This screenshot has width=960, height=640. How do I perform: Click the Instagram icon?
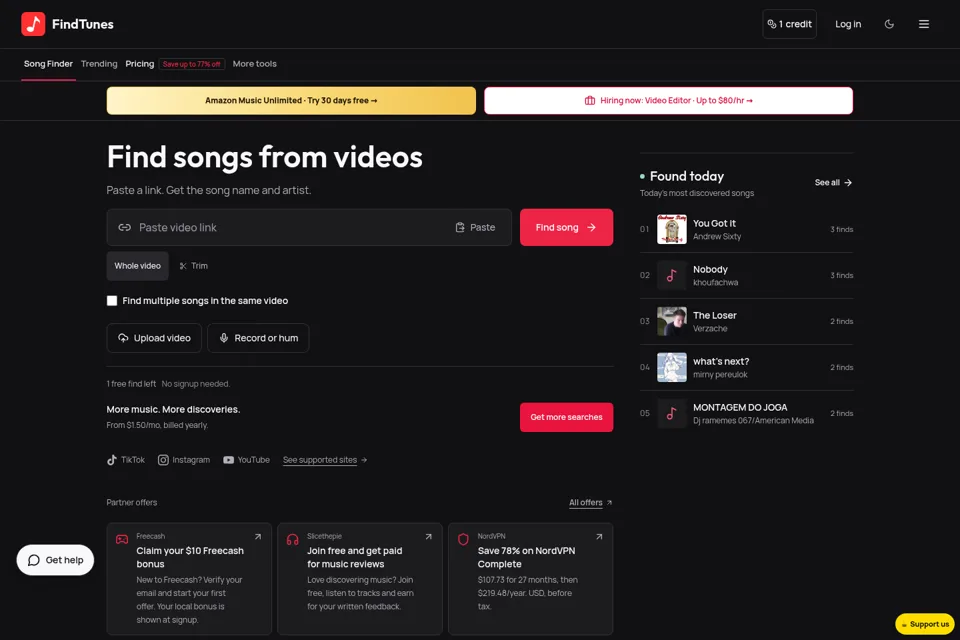[x=163, y=460]
